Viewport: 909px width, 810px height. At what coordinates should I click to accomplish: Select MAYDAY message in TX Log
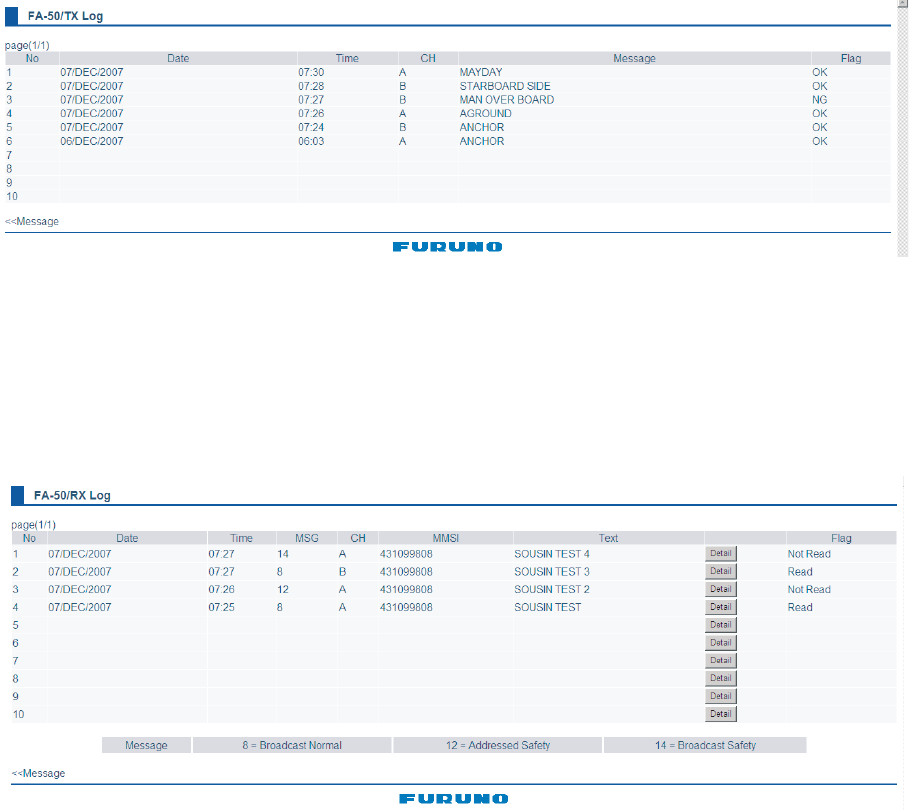click(481, 72)
